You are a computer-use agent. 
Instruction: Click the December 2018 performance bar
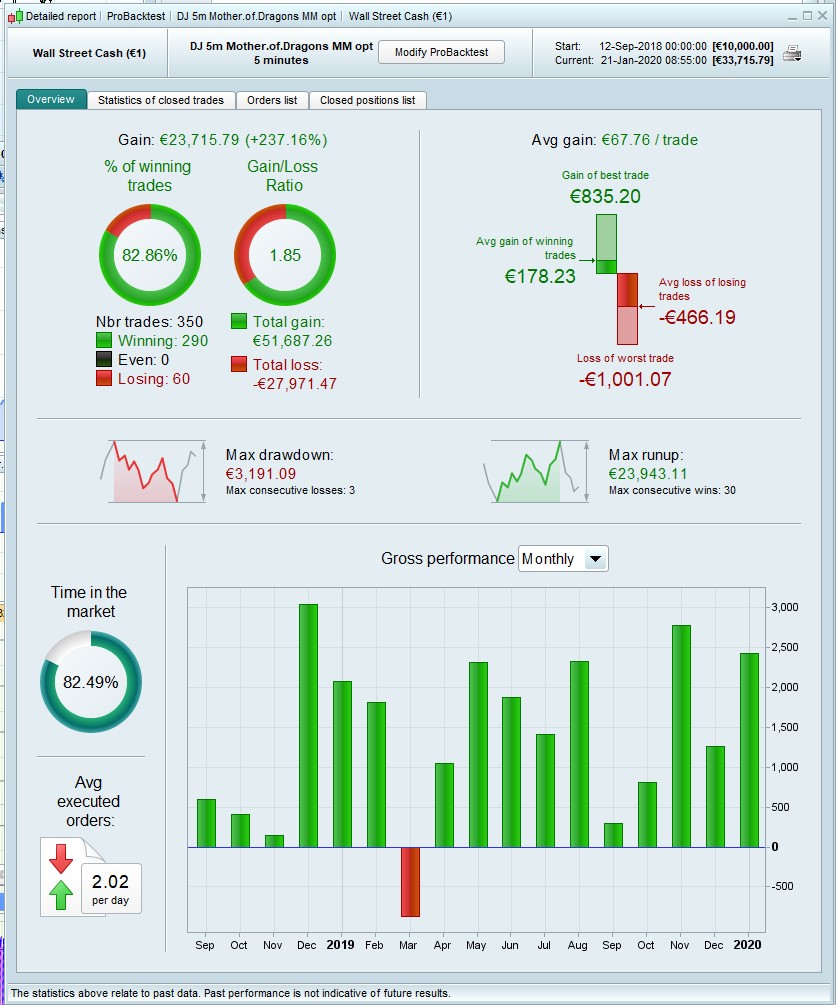point(308,726)
